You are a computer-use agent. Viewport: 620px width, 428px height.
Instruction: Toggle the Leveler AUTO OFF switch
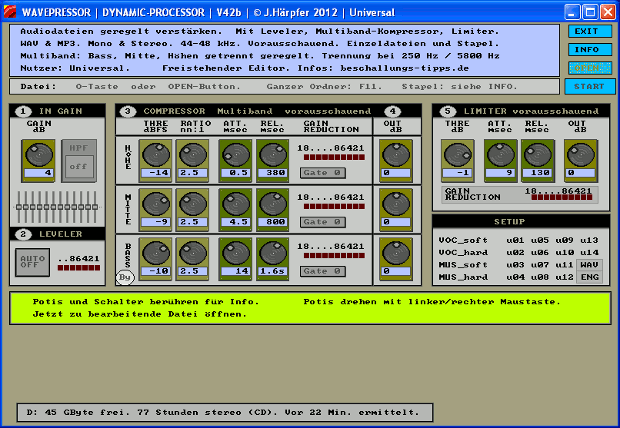pos(32,262)
